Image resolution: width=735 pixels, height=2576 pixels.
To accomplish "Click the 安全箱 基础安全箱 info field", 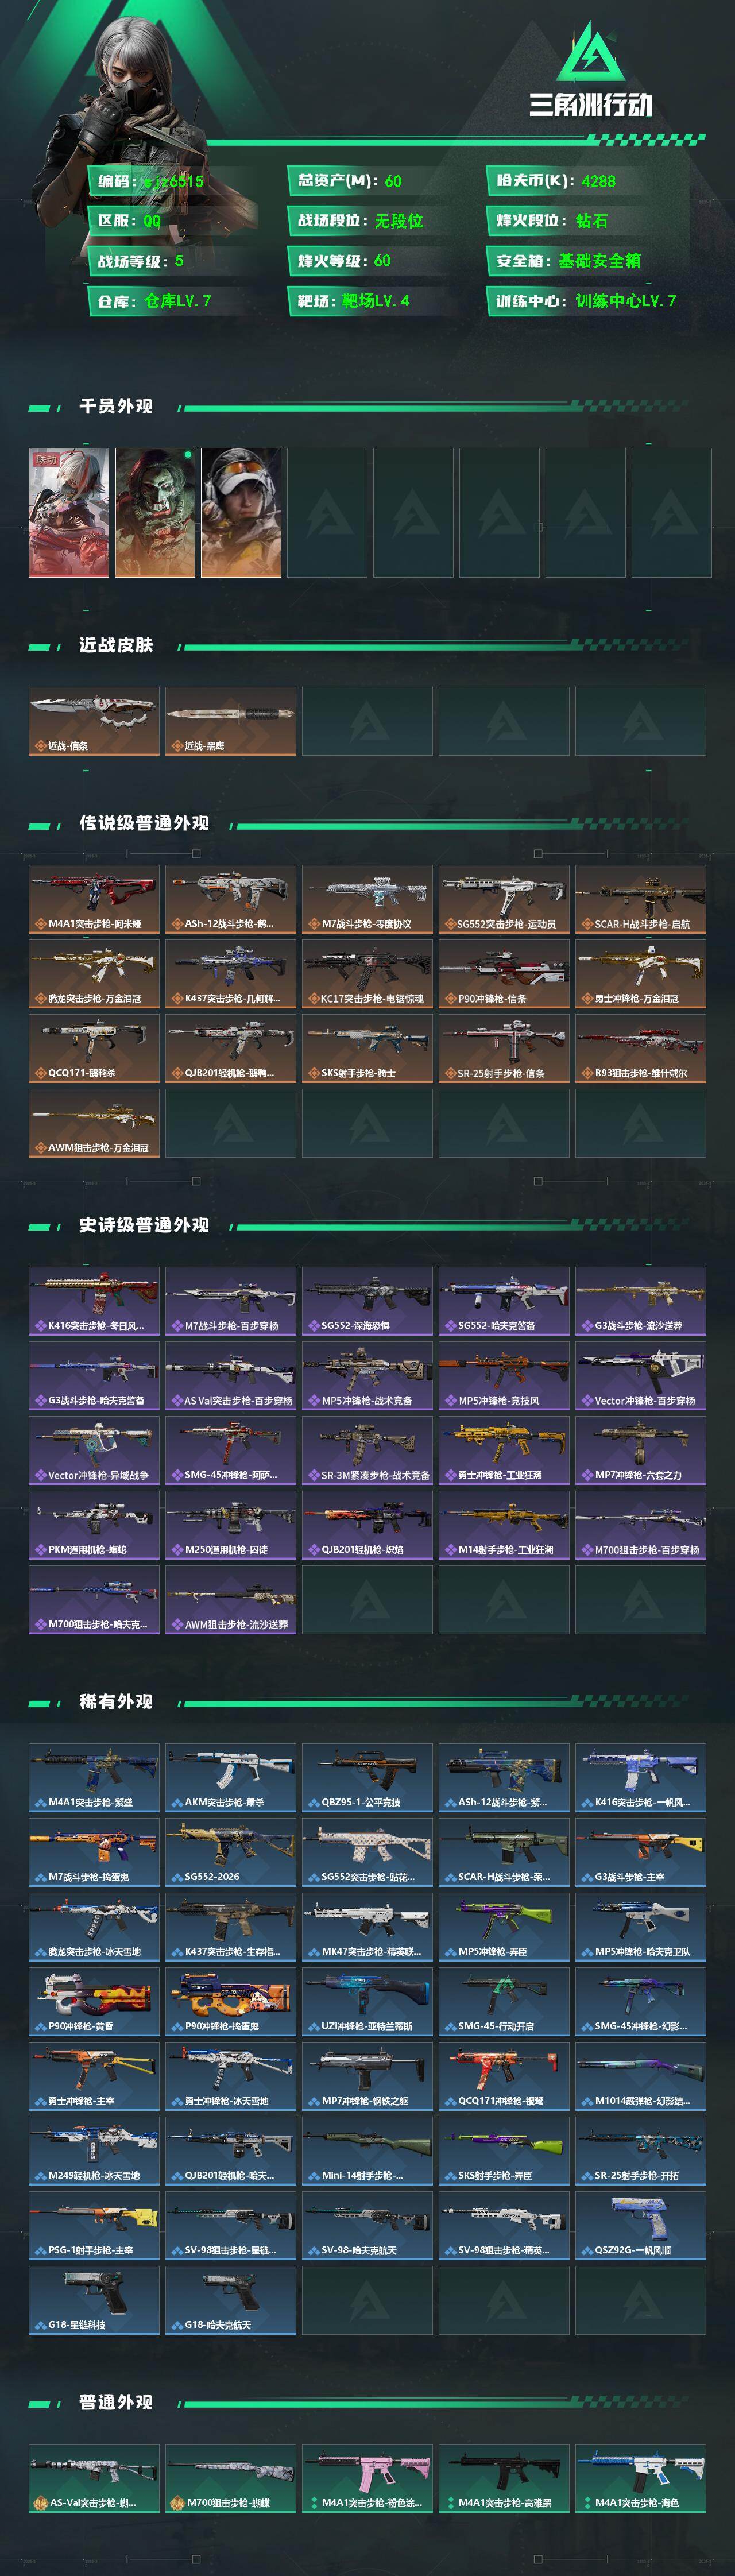I will pos(585,261).
